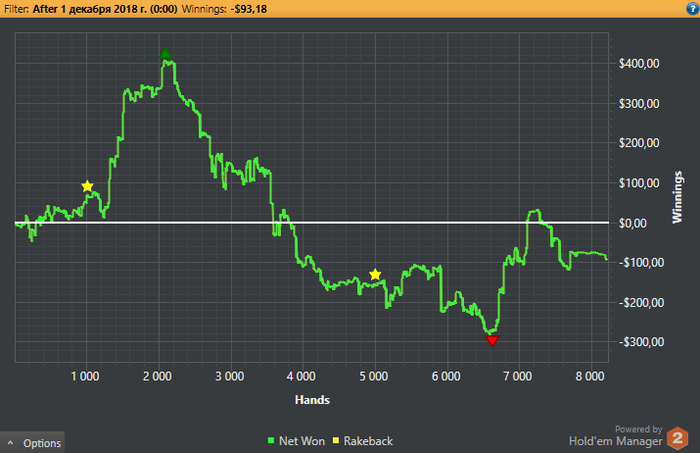Click the 'Winnings:' label in header
The image size is (700, 453).
pyautogui.click(x=204, y=9)
